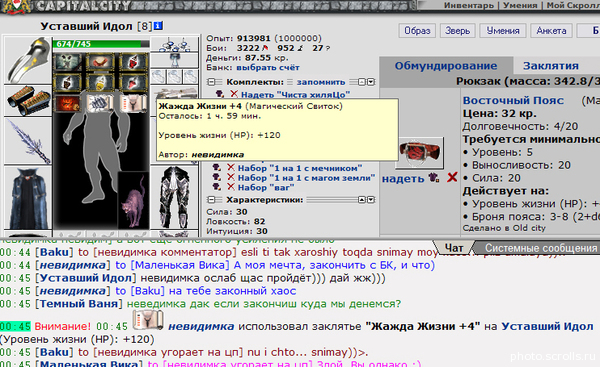Viewport: 600px width, 367px height.
Task: Click the Зверь button
Action: pyautogui.click(x=457, y=31)
